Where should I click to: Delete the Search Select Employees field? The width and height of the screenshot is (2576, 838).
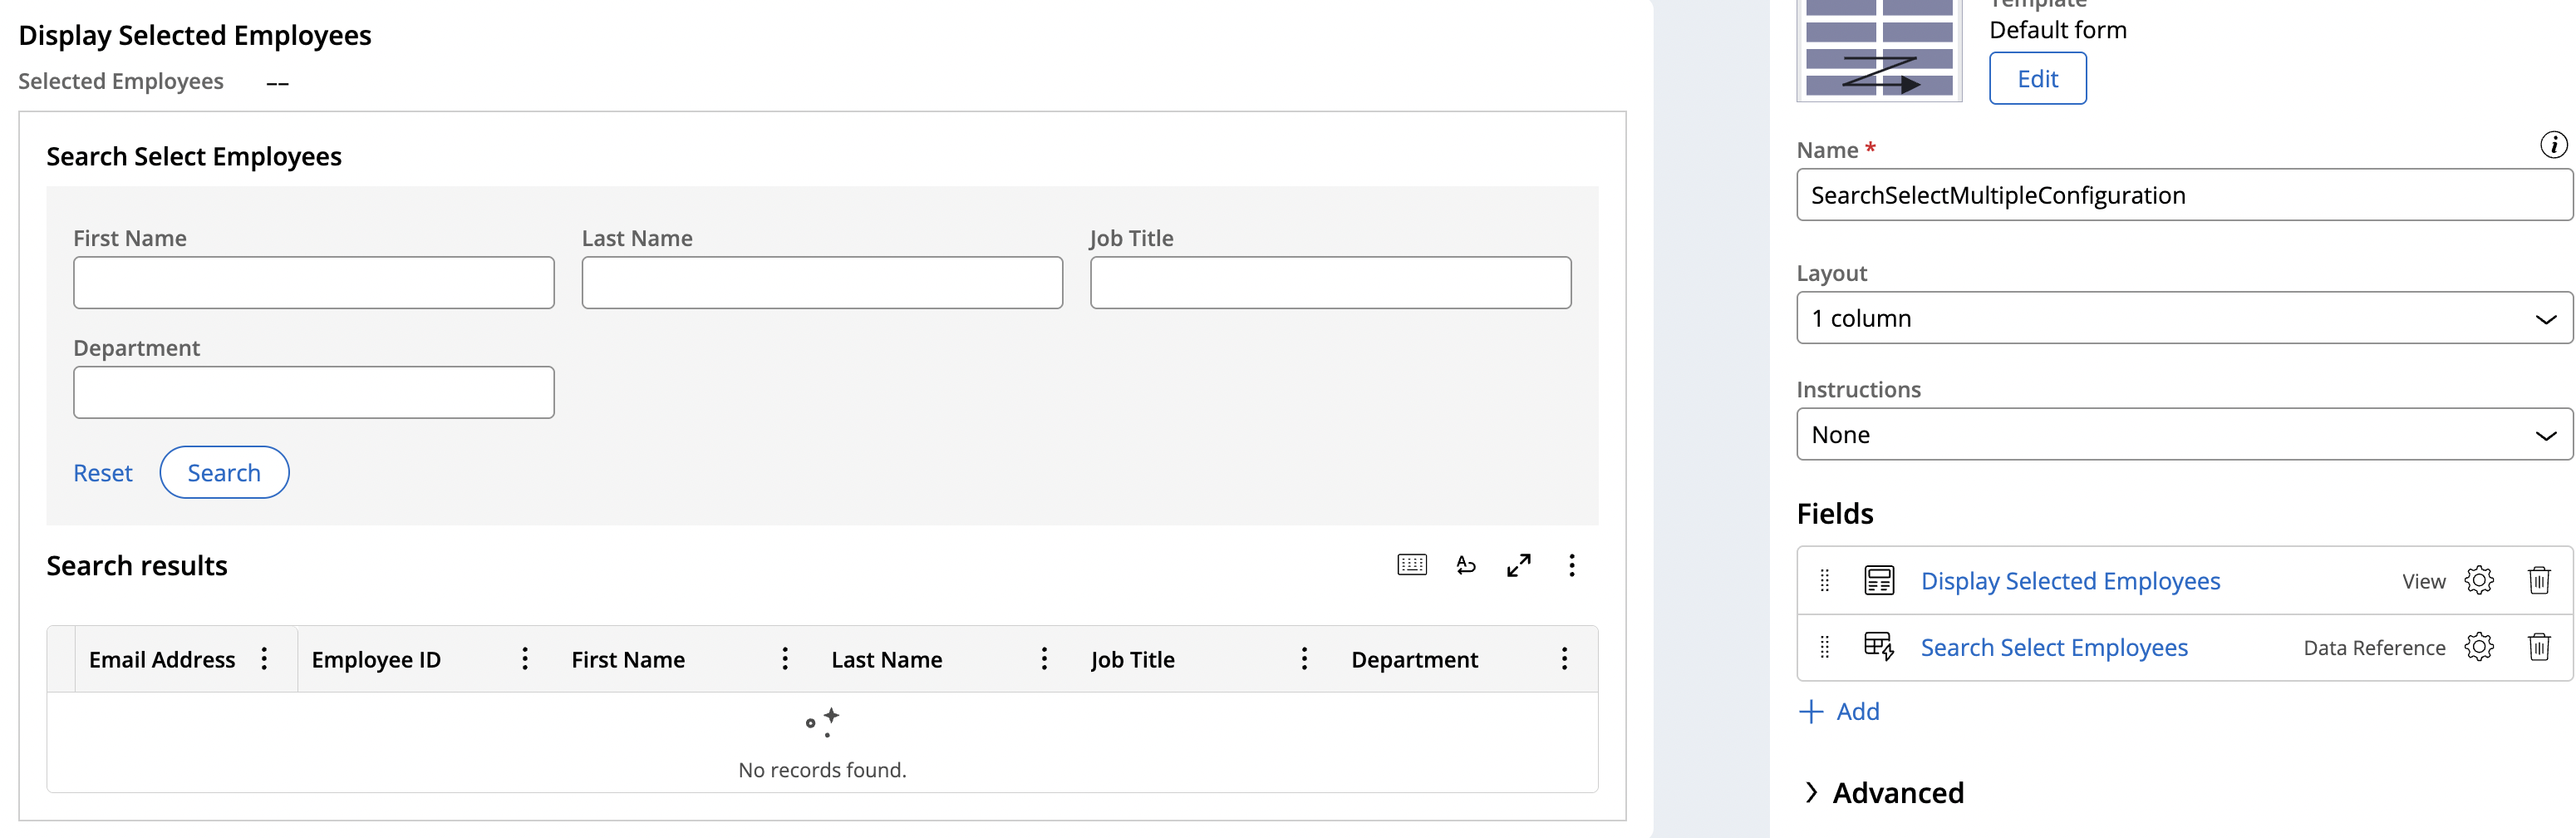coord(2538,647)
